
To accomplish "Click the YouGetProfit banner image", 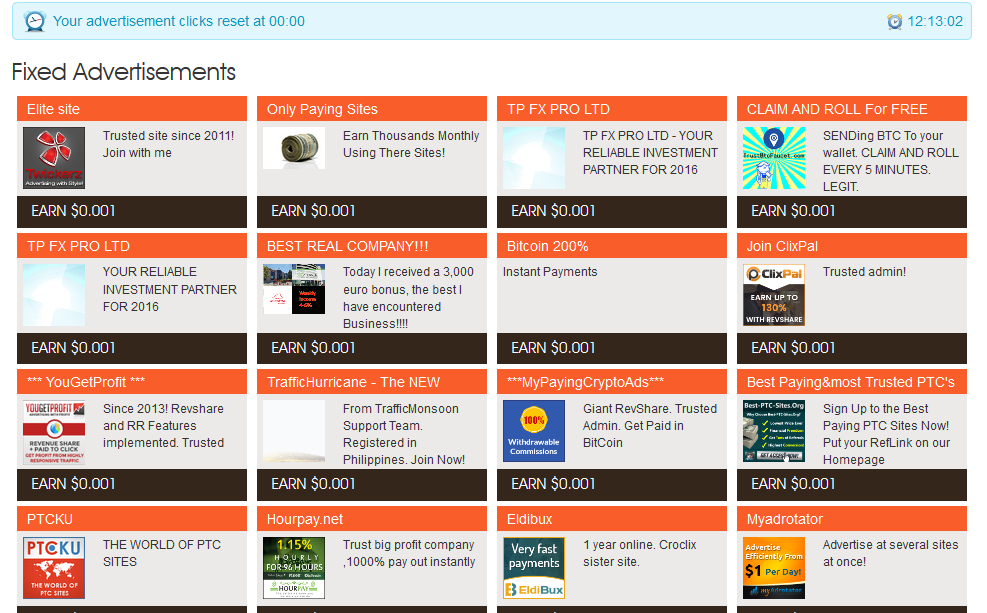I will click(x=54, y=432).
